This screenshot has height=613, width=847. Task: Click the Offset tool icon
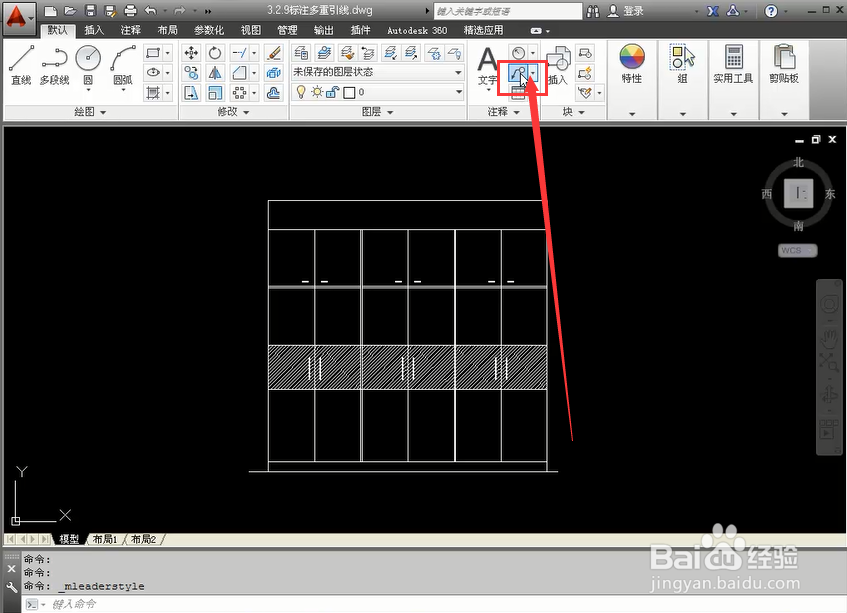coord(274,93)
